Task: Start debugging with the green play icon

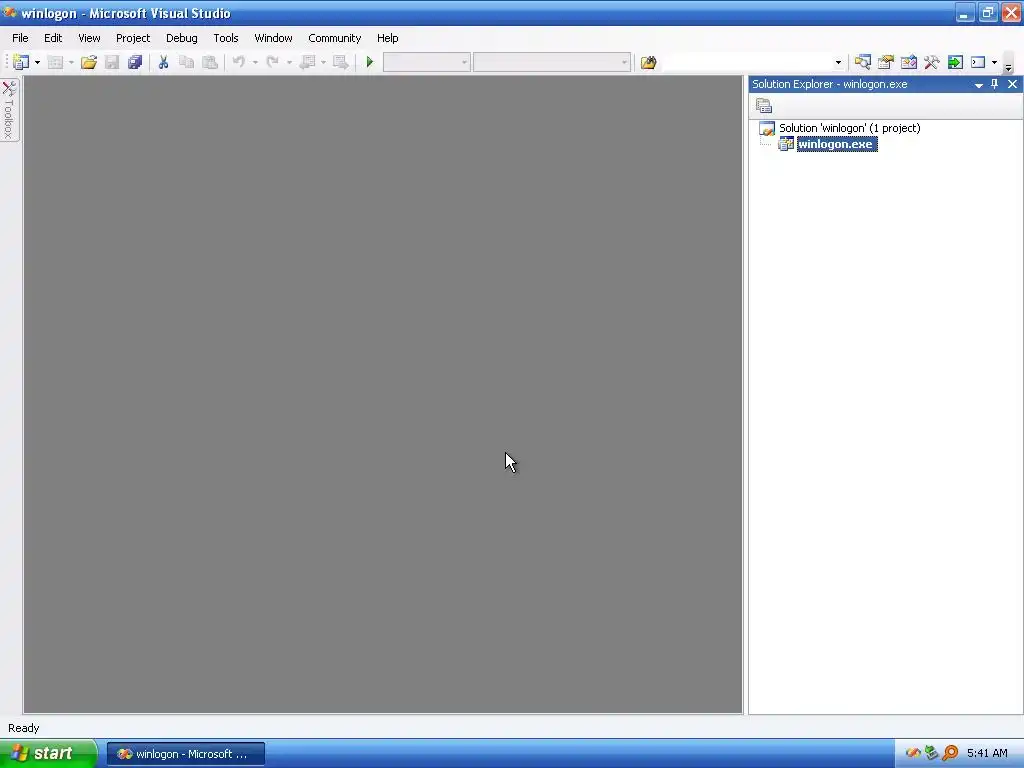Action: tap(370, 63)
